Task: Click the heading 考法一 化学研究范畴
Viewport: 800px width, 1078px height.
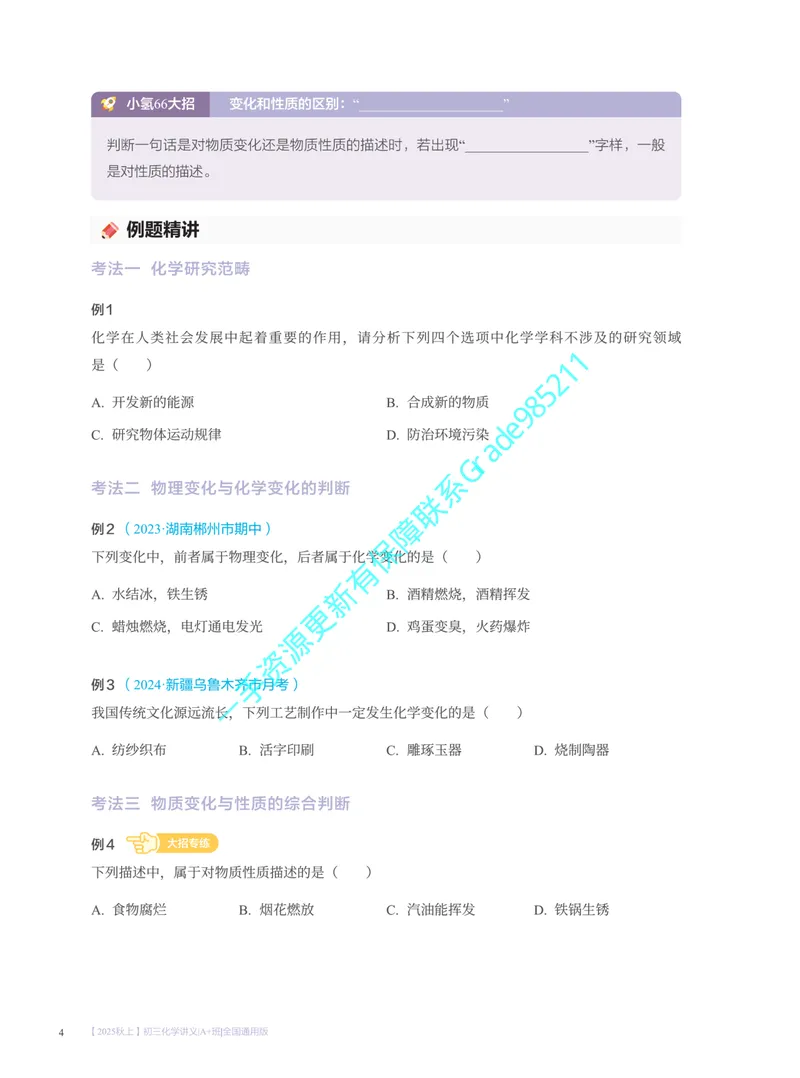Action: tap(170, 269)
